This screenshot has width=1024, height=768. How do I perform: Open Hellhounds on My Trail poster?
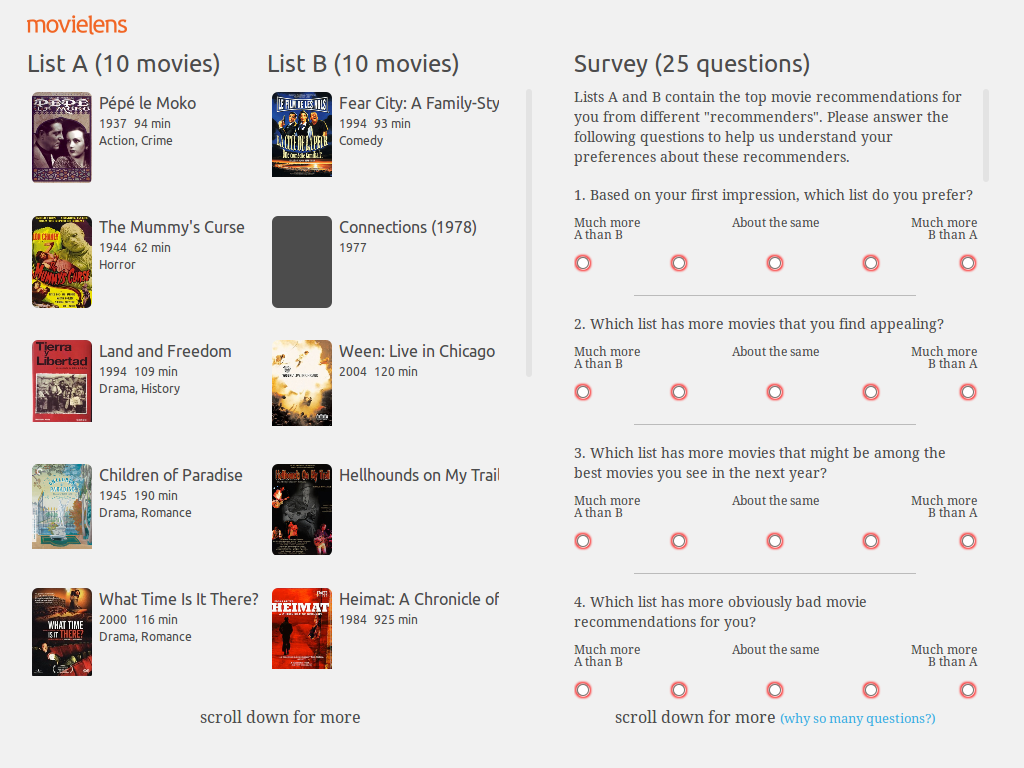tap(302, 509)
